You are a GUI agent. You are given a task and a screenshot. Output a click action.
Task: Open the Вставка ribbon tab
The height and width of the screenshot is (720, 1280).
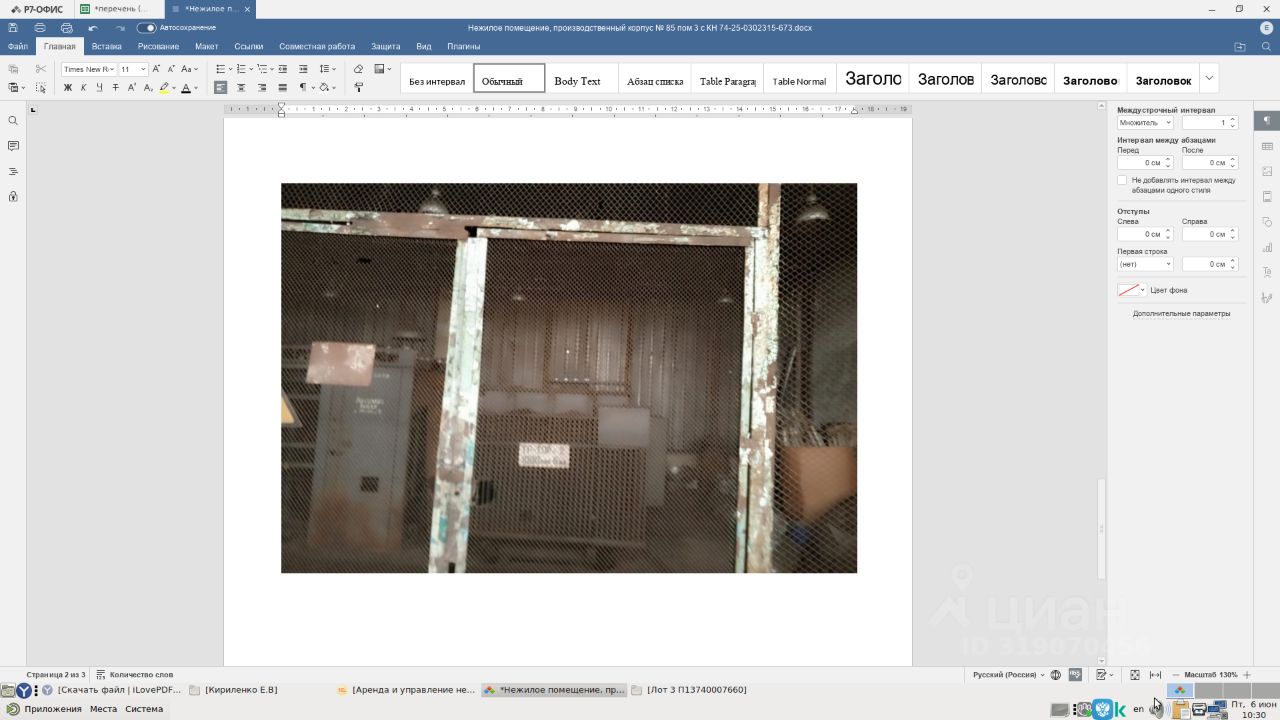(x=107, y=46)
